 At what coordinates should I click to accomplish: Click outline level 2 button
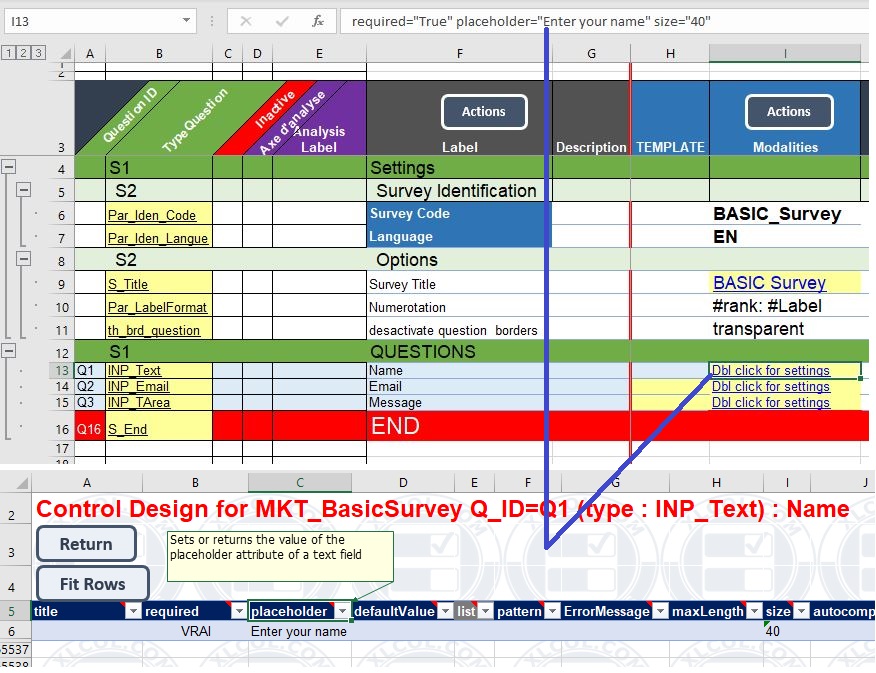(x=23, y=53)
